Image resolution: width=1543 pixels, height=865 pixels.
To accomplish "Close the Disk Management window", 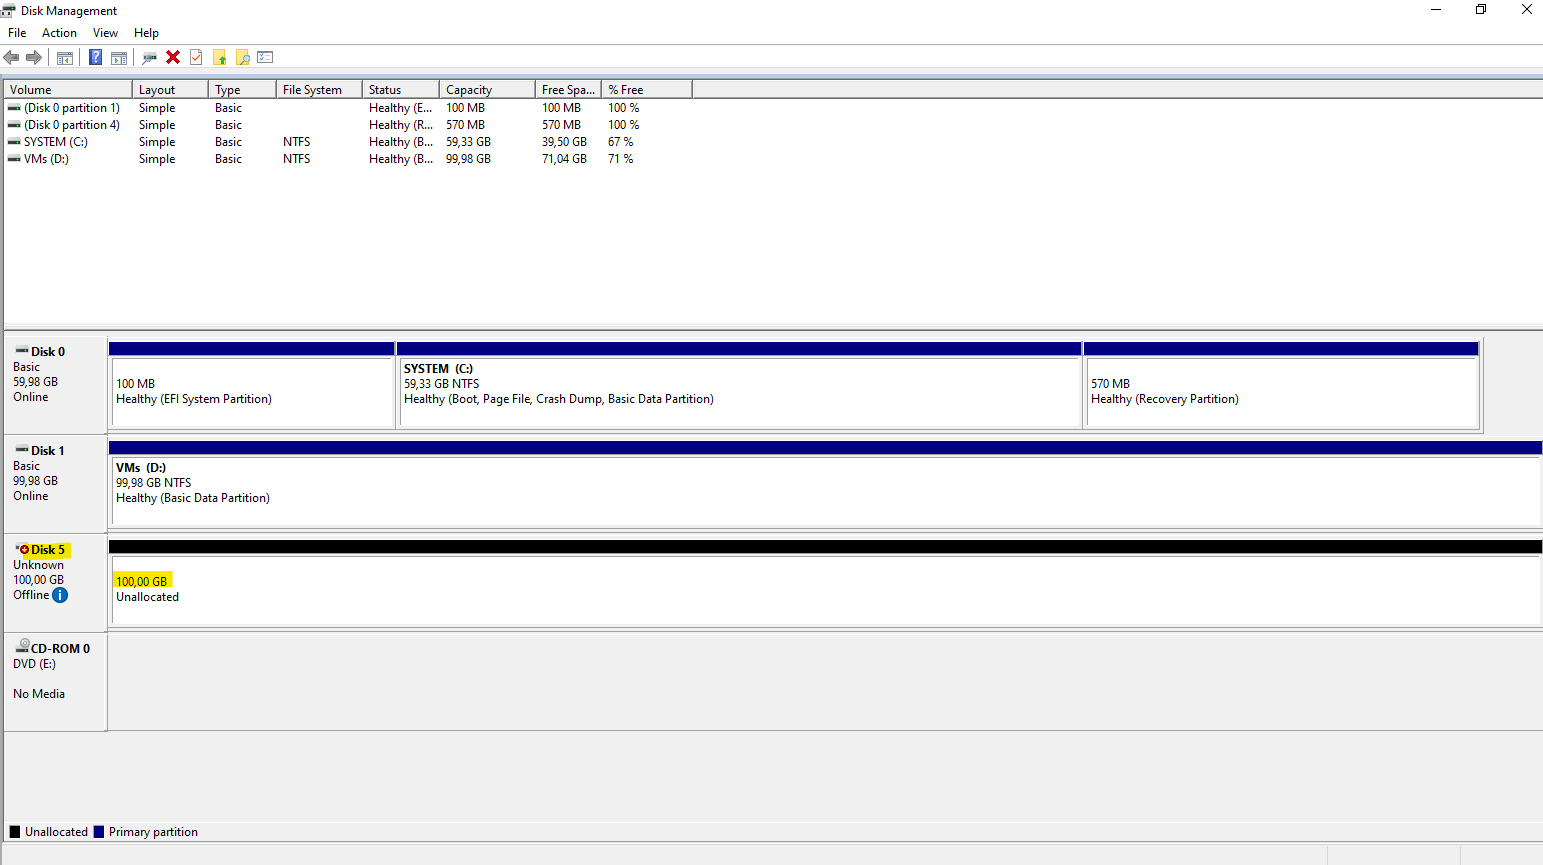I will (1527, 10).
